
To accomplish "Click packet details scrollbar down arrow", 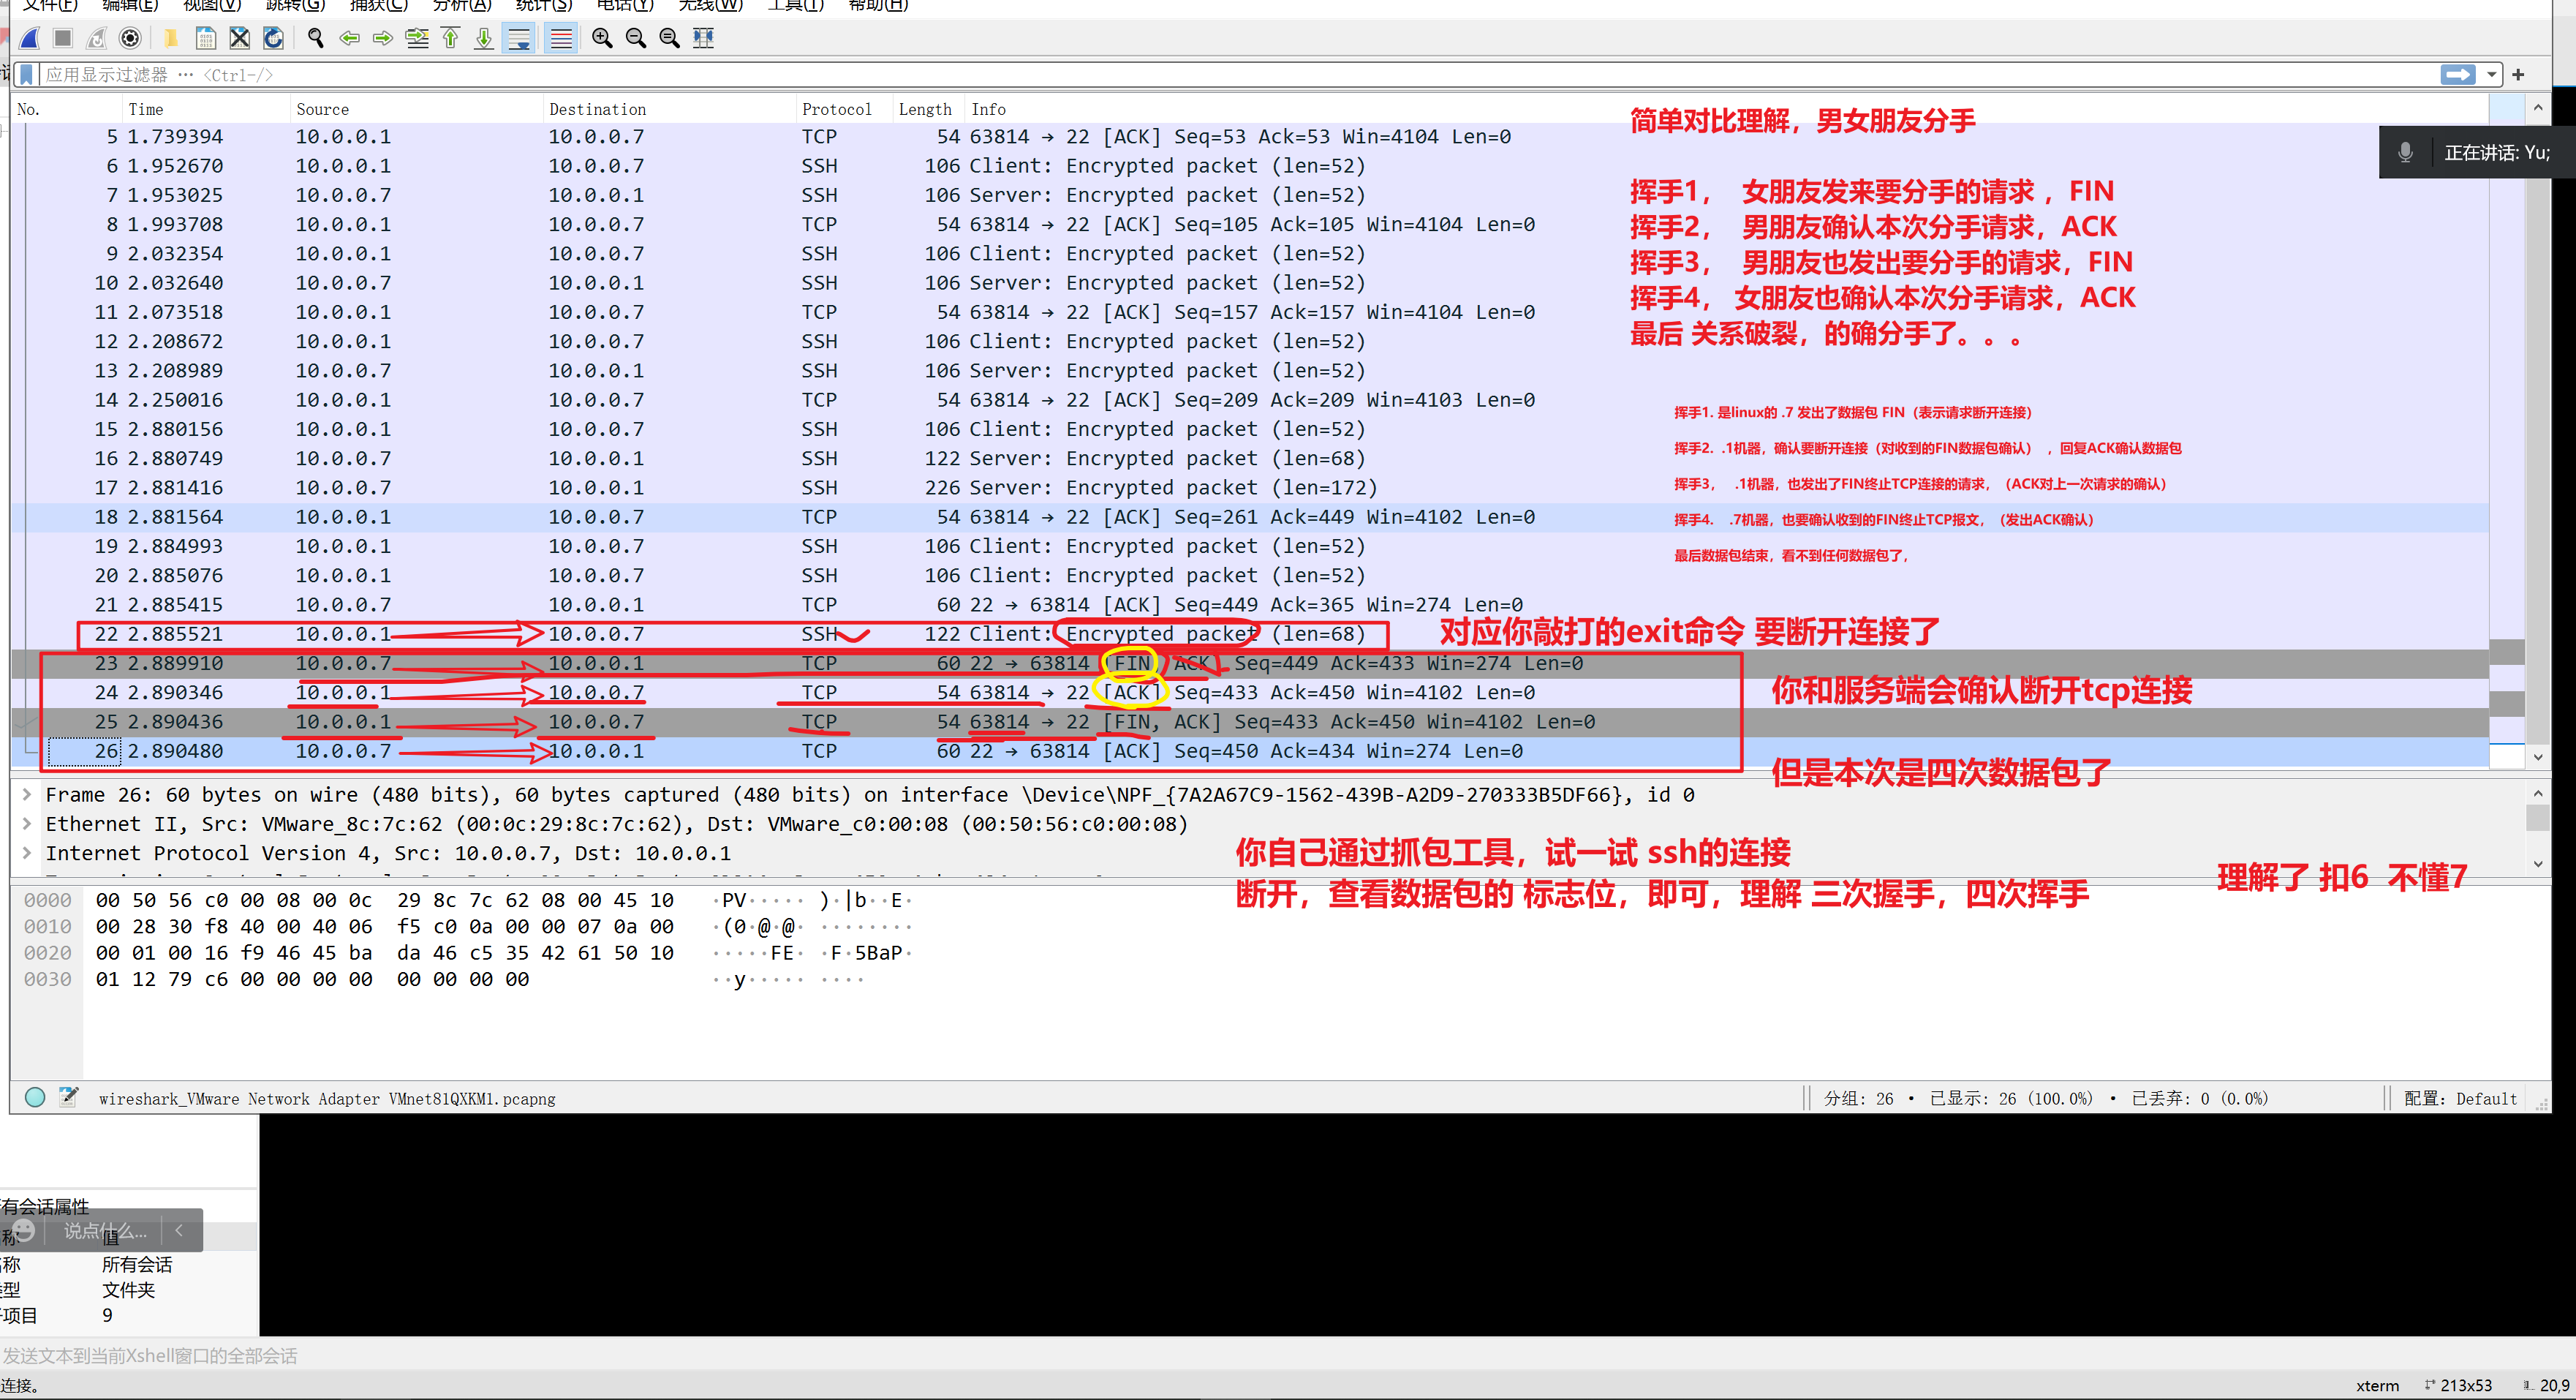I will click(2537, 864).
